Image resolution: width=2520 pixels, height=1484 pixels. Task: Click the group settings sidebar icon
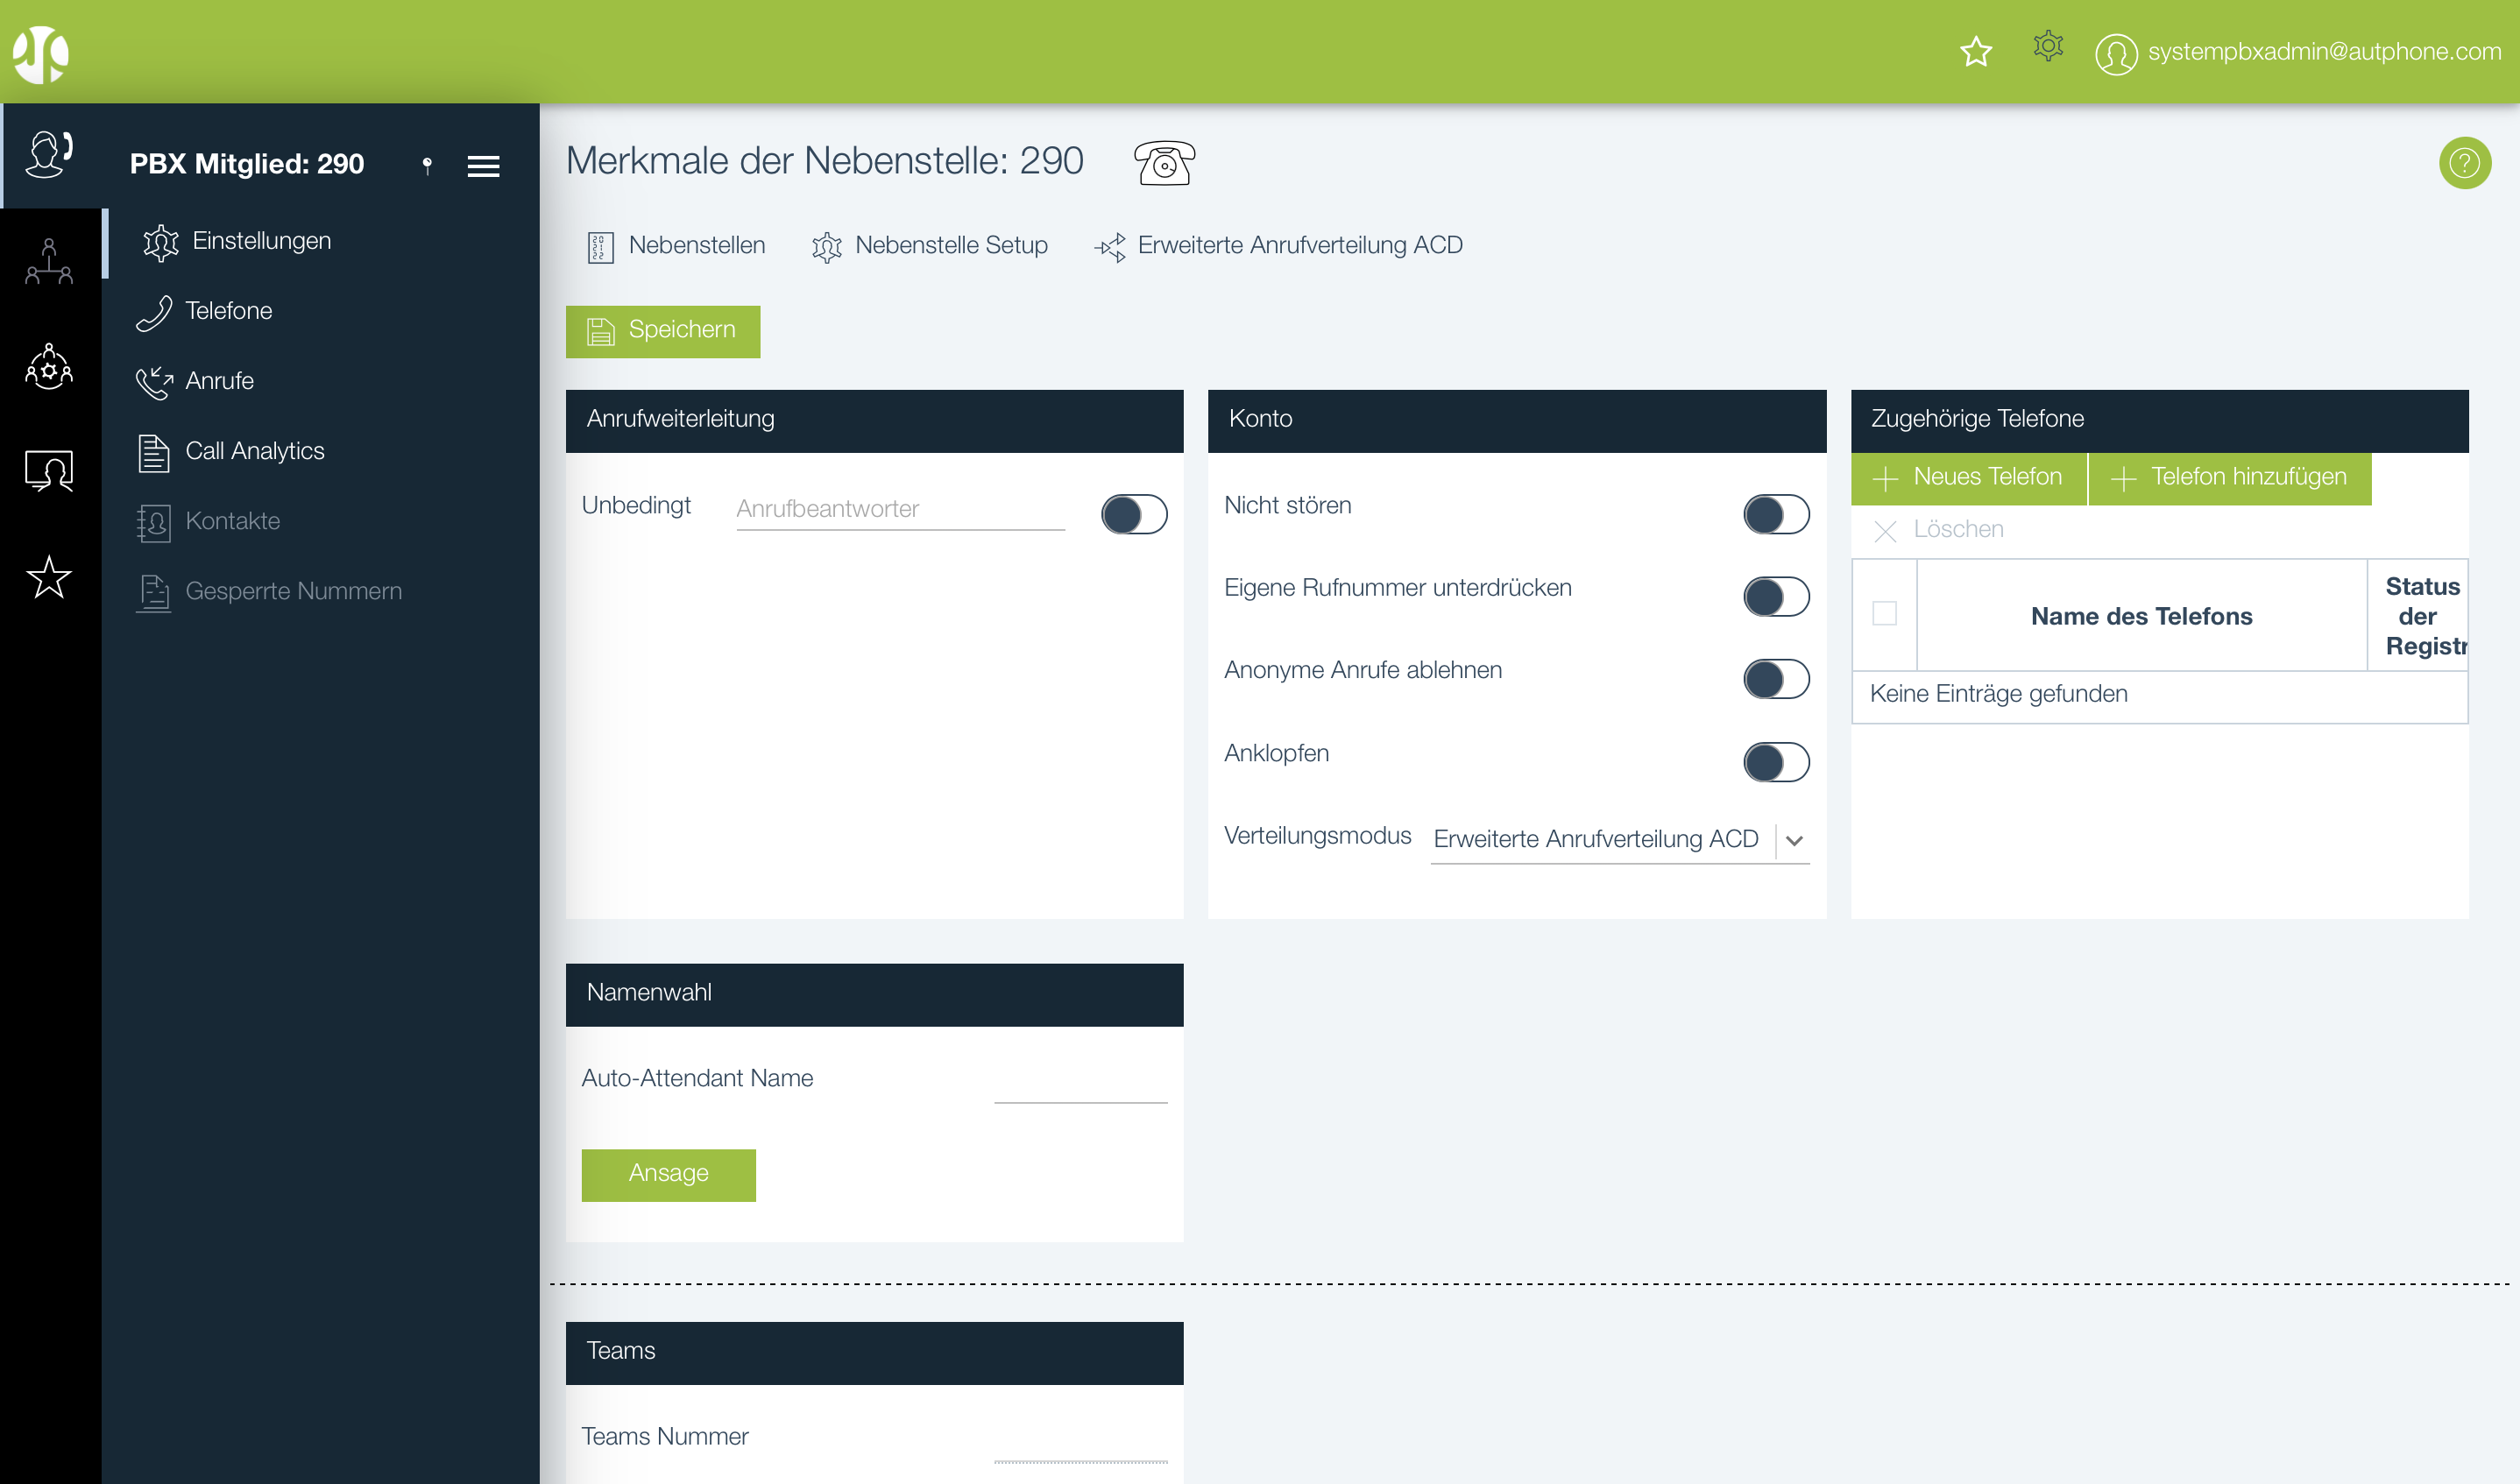(x=49, y=367)
